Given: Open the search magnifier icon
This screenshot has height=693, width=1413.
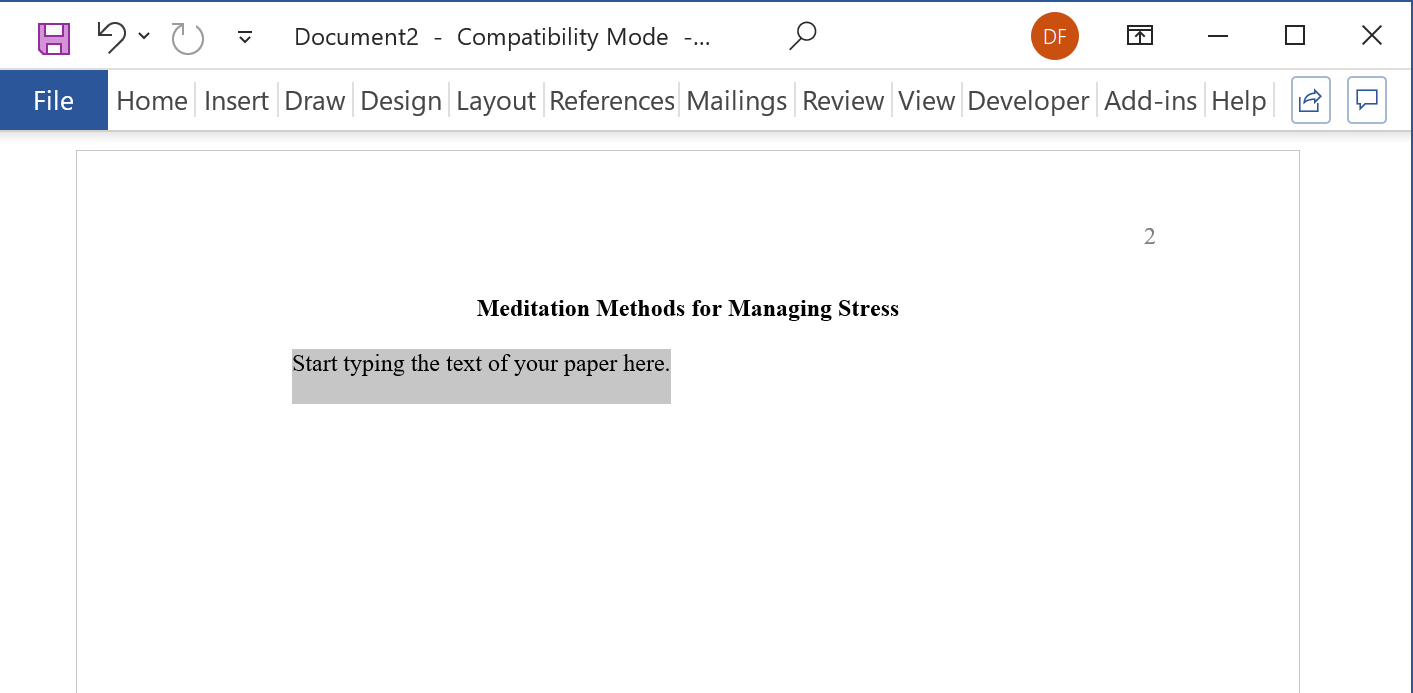Looking at the screenshot, I should 802,37.
